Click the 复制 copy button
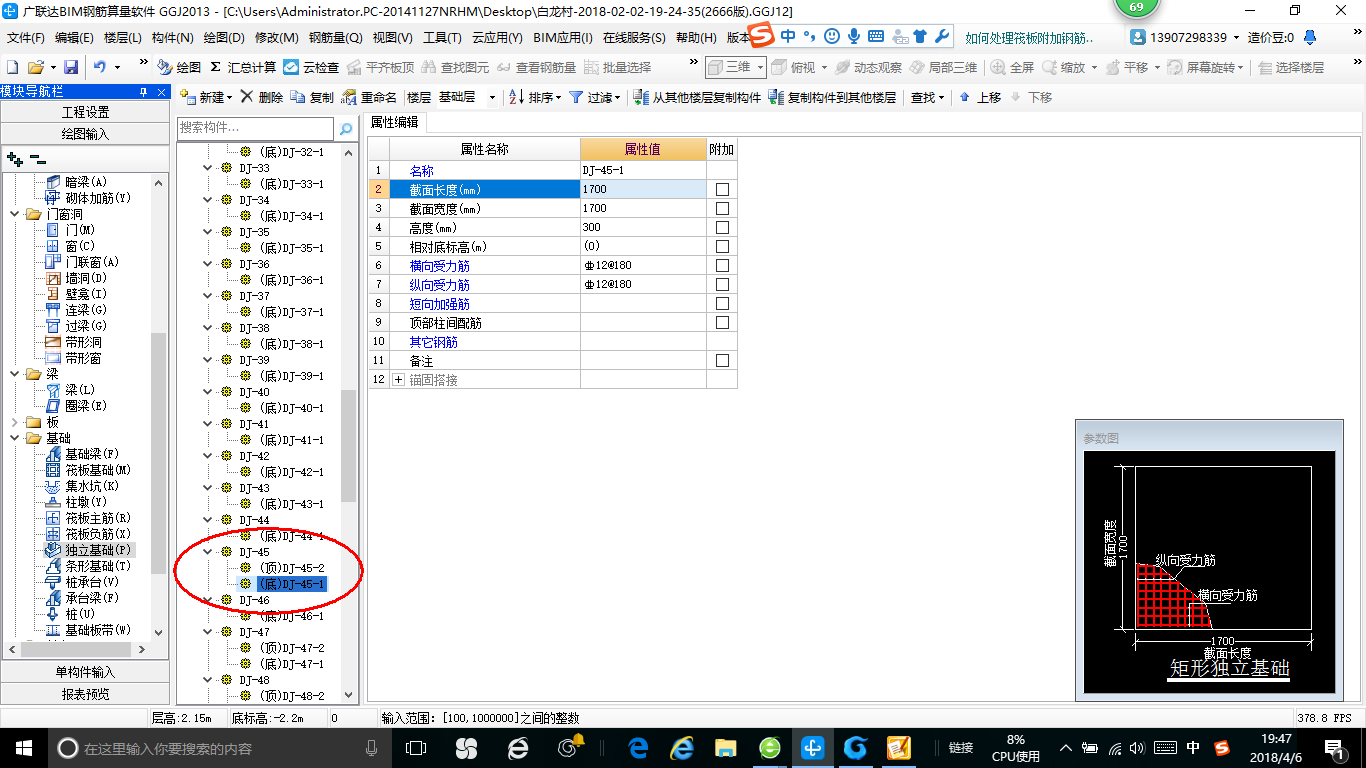This screenshot has width=1366, height=768. (x=312, y=97)
